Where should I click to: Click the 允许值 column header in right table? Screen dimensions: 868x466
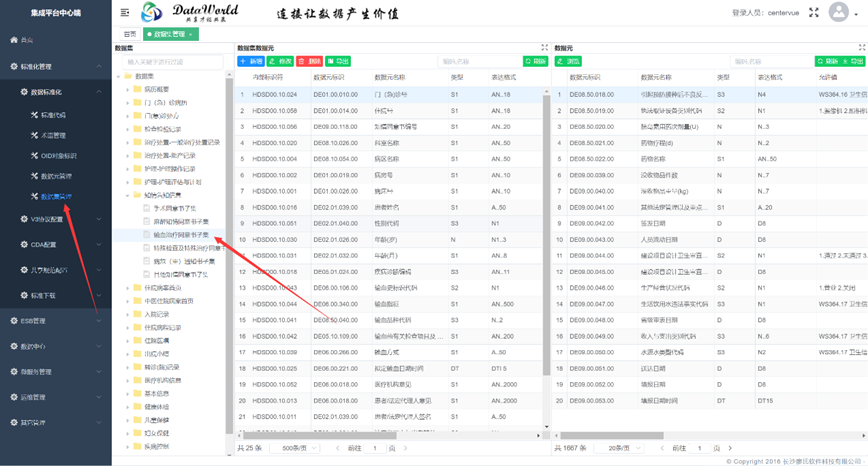tap(828, 77)
